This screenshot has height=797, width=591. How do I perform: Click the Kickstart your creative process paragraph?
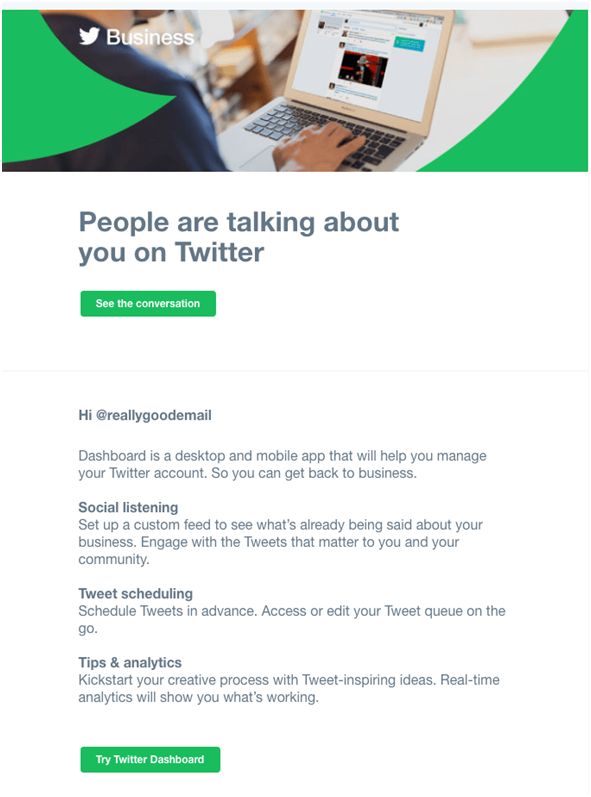pyautogui.click(x=289, y=688)
